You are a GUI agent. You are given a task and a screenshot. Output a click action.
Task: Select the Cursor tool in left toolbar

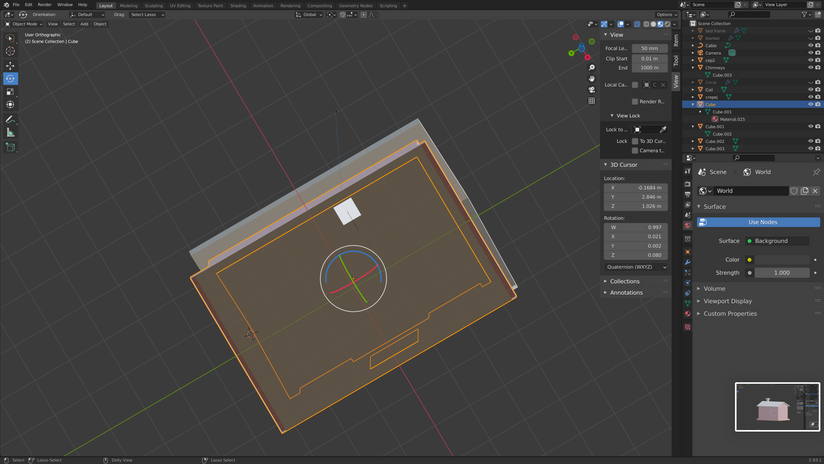pyautogui.click(x=10, y=51)
